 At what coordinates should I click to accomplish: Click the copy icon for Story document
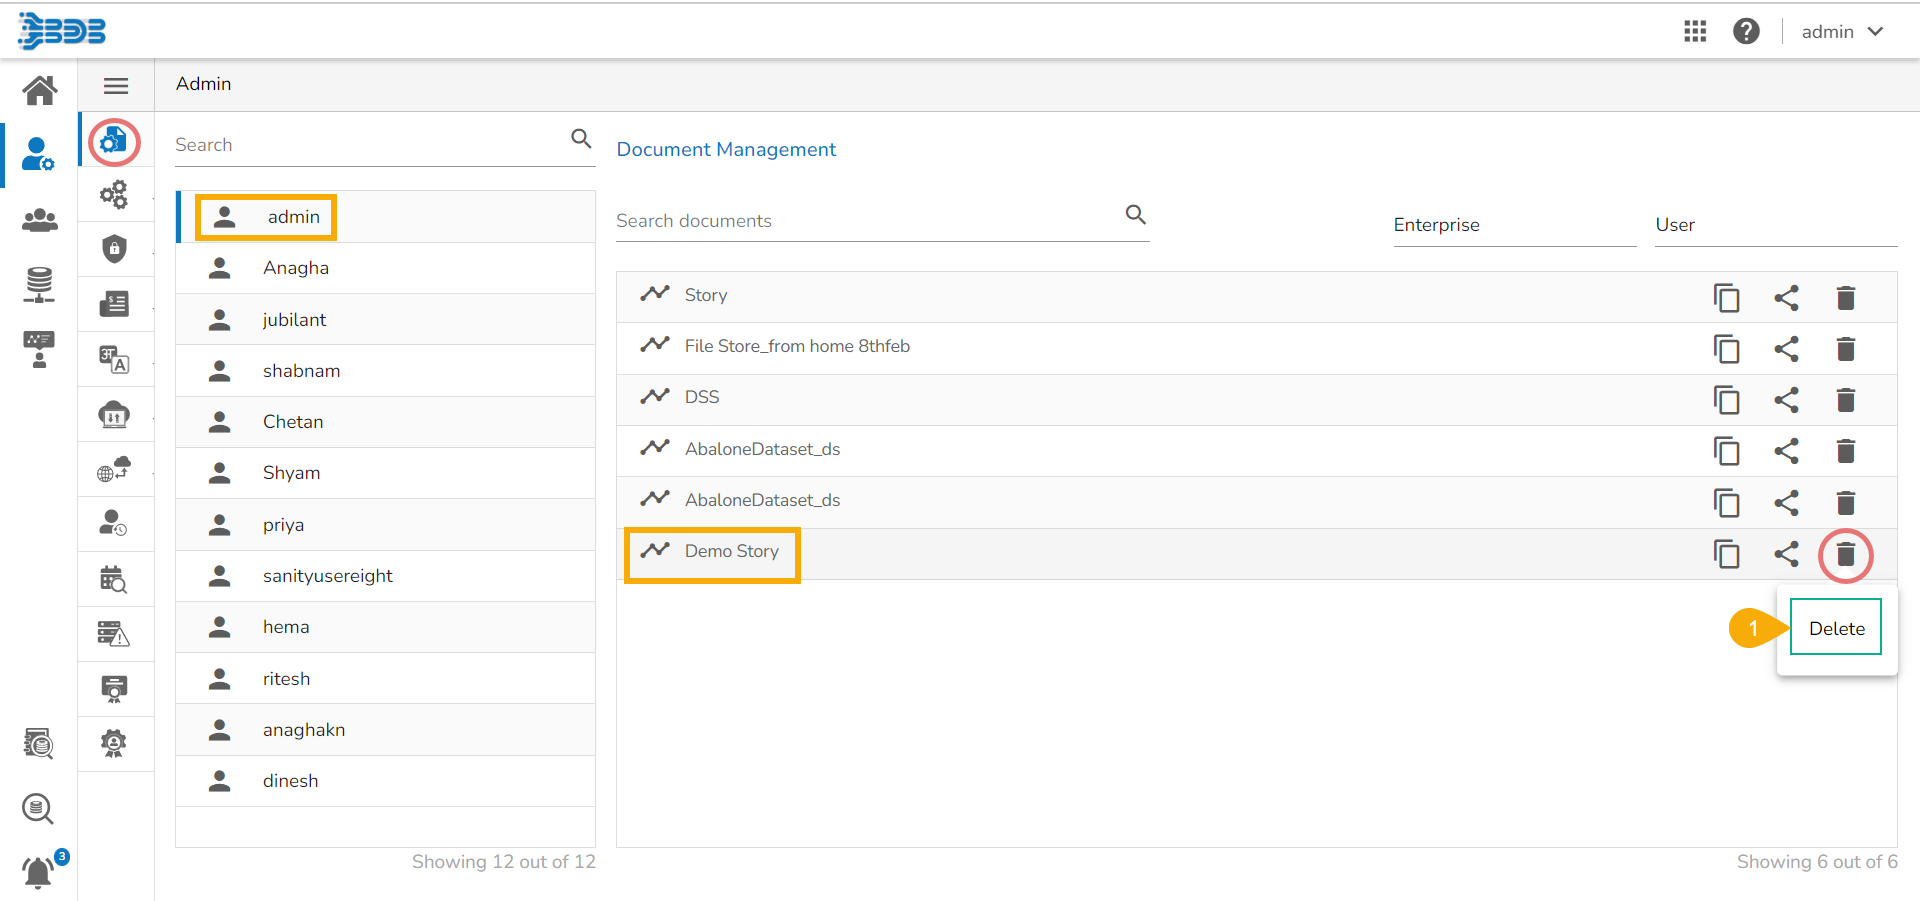pos(1726,298)
